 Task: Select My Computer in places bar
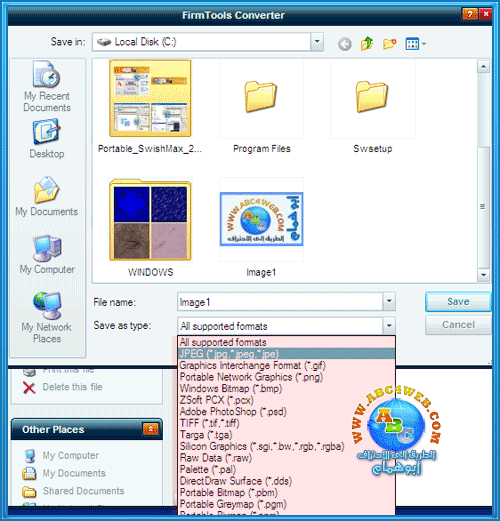pos(47,255)
